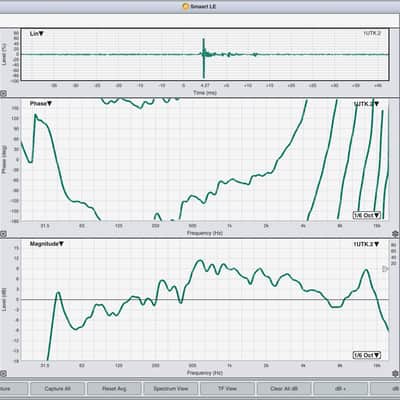Open the Phase graph type dropdown
The image size is (400, 400).
[41, 104]
